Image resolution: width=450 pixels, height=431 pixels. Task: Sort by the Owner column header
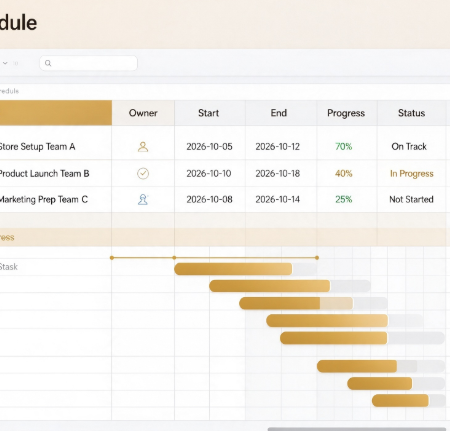click(x=143, y=113)
